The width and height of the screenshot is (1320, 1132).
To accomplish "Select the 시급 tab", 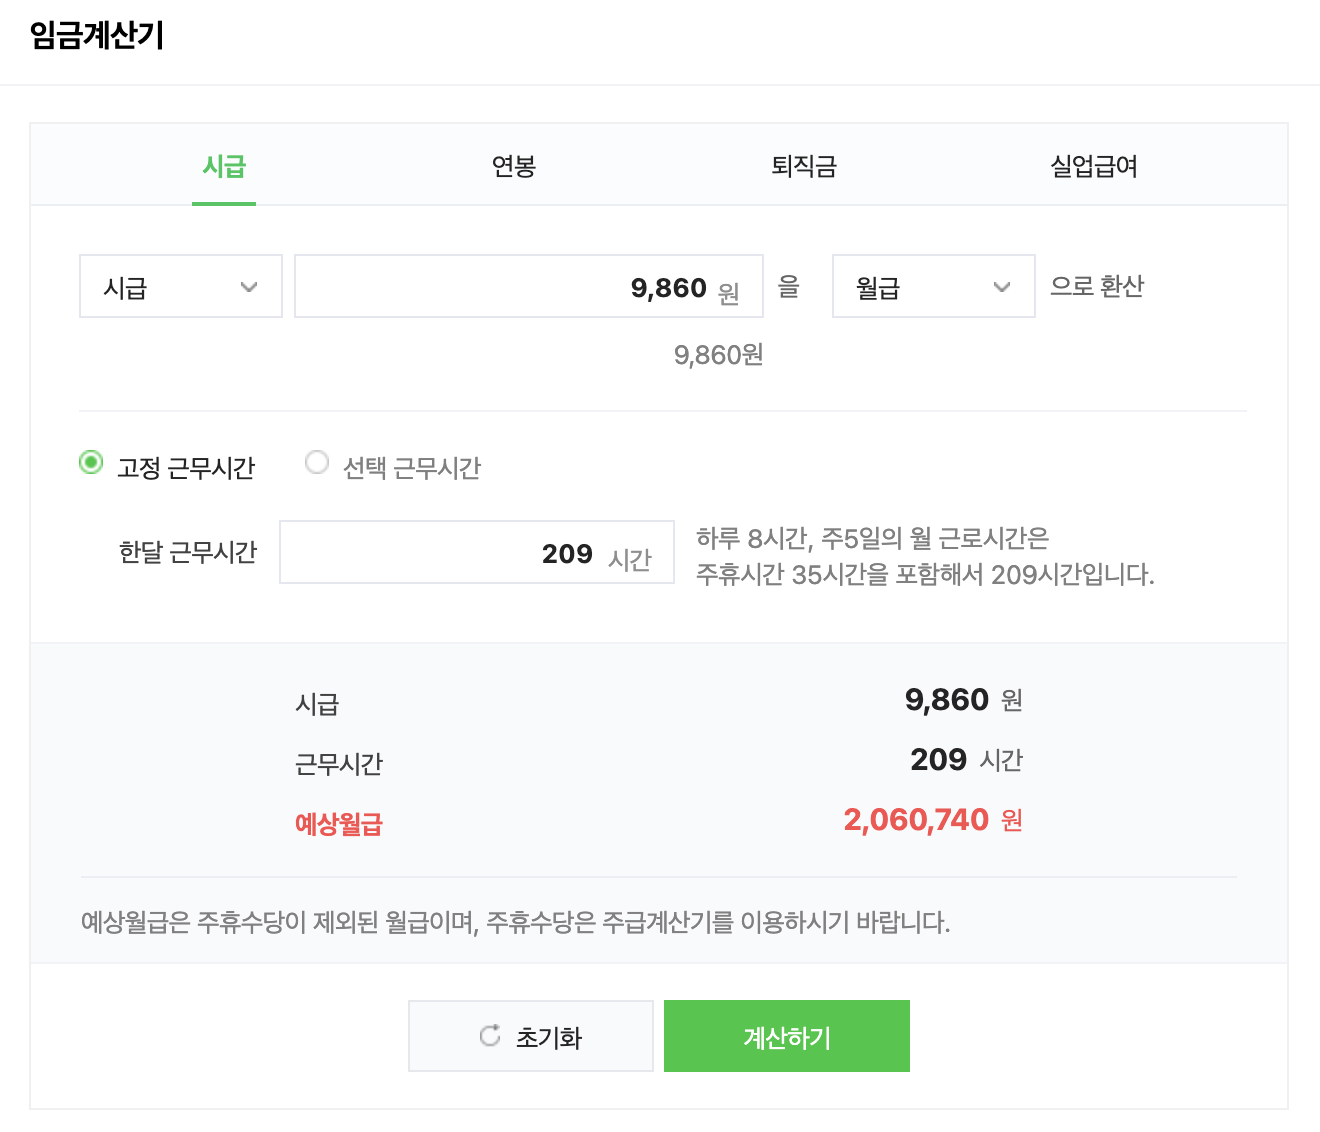I will (224, 166).
